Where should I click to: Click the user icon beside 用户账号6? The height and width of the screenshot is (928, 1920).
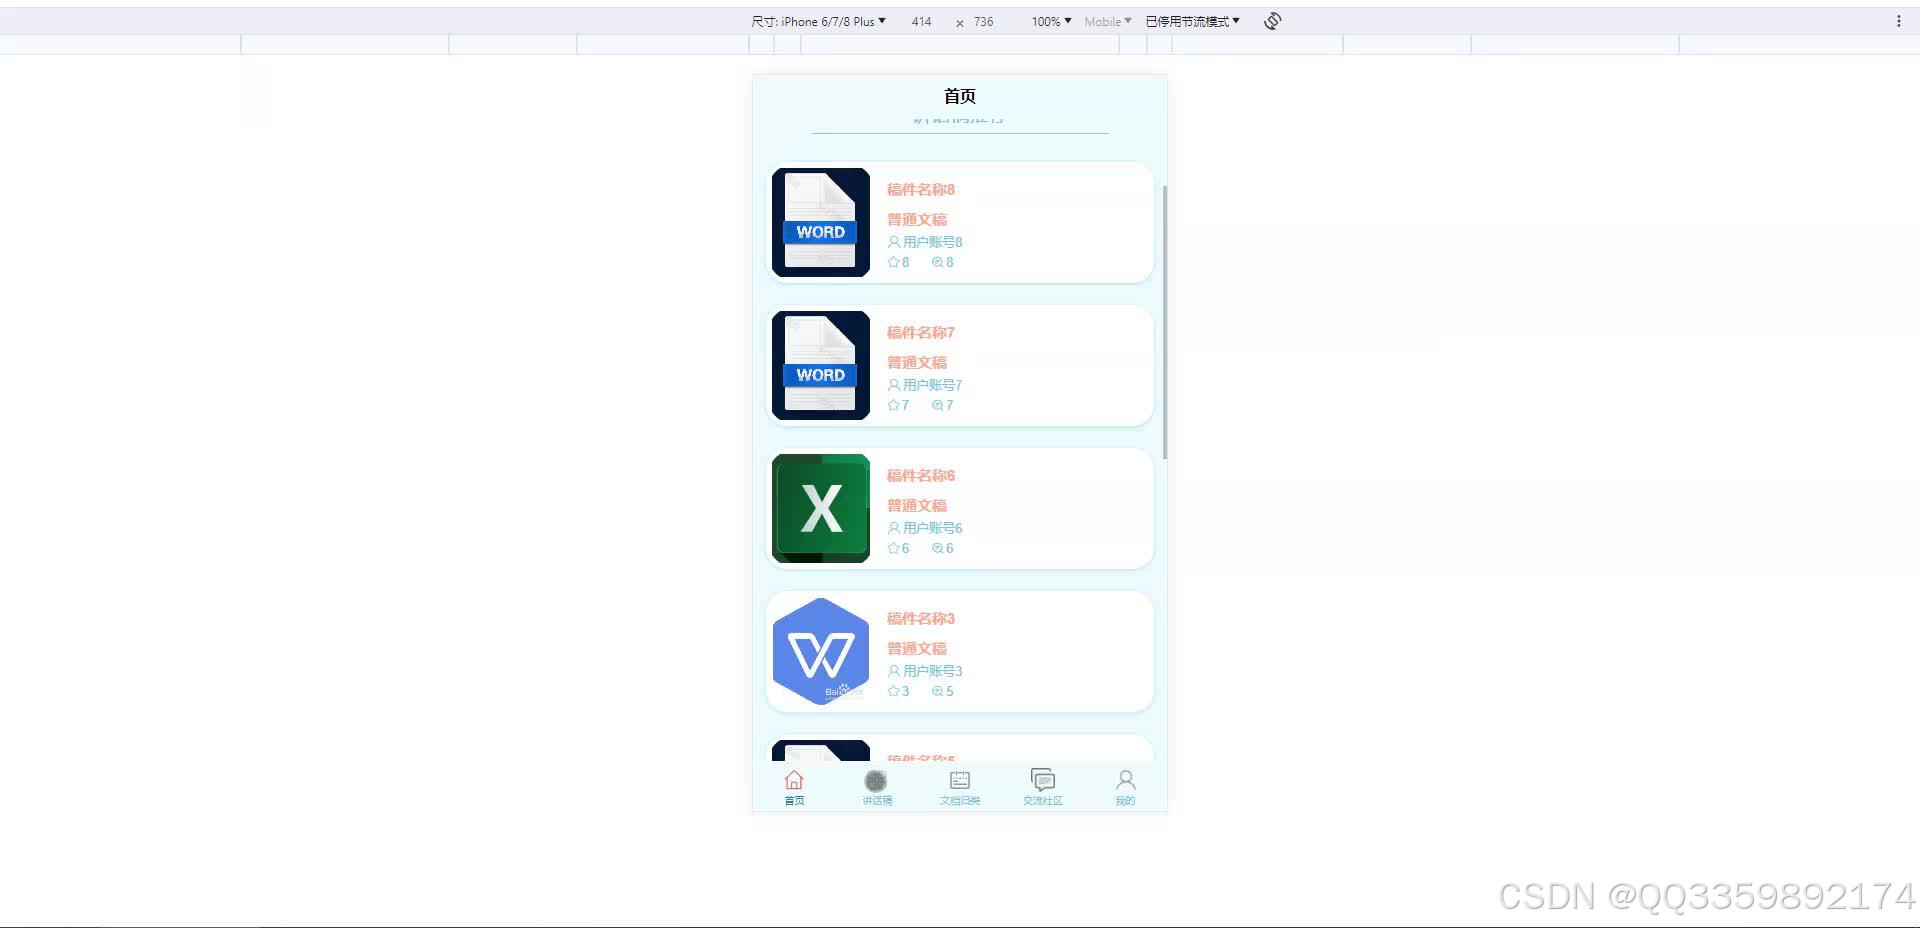(894, 528)
